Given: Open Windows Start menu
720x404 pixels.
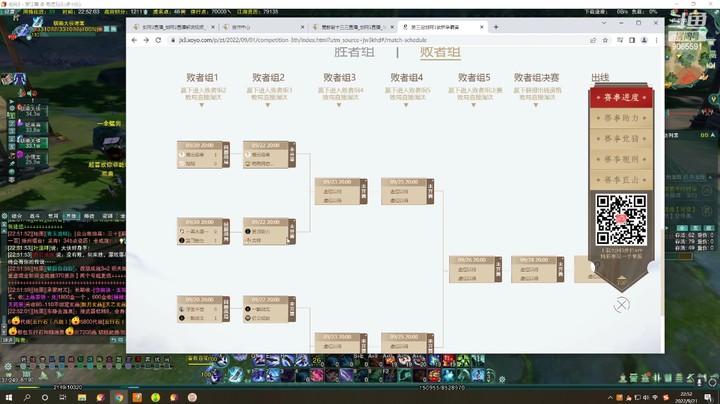Looking at the screenshot, I should [8, 397].
